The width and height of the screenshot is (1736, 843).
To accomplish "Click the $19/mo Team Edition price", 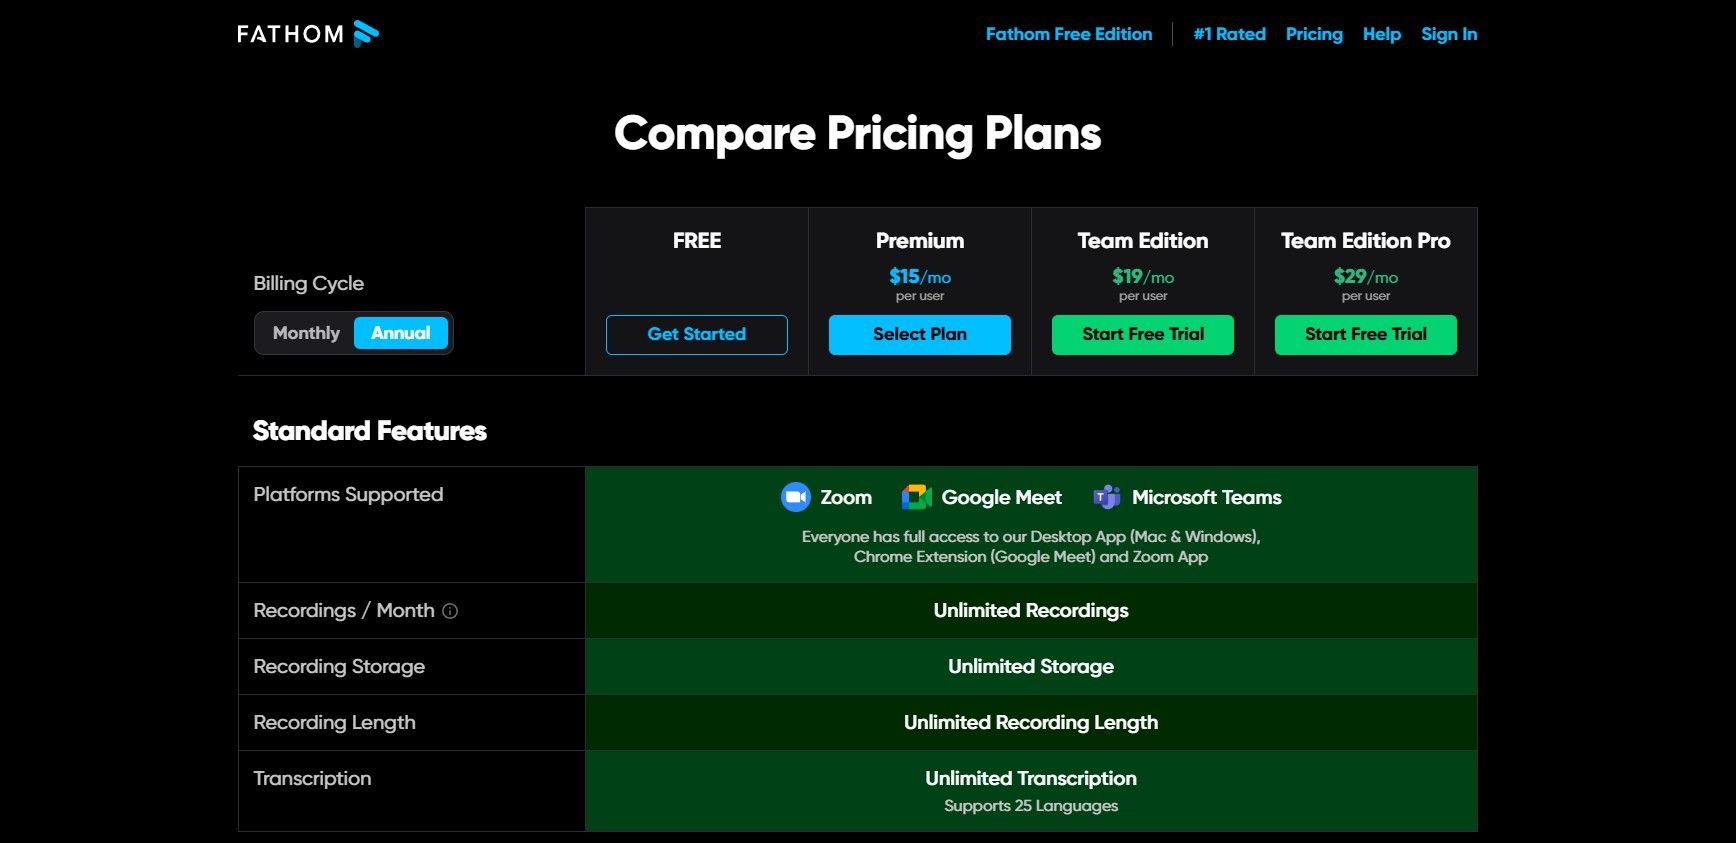I will (1143, 277).
